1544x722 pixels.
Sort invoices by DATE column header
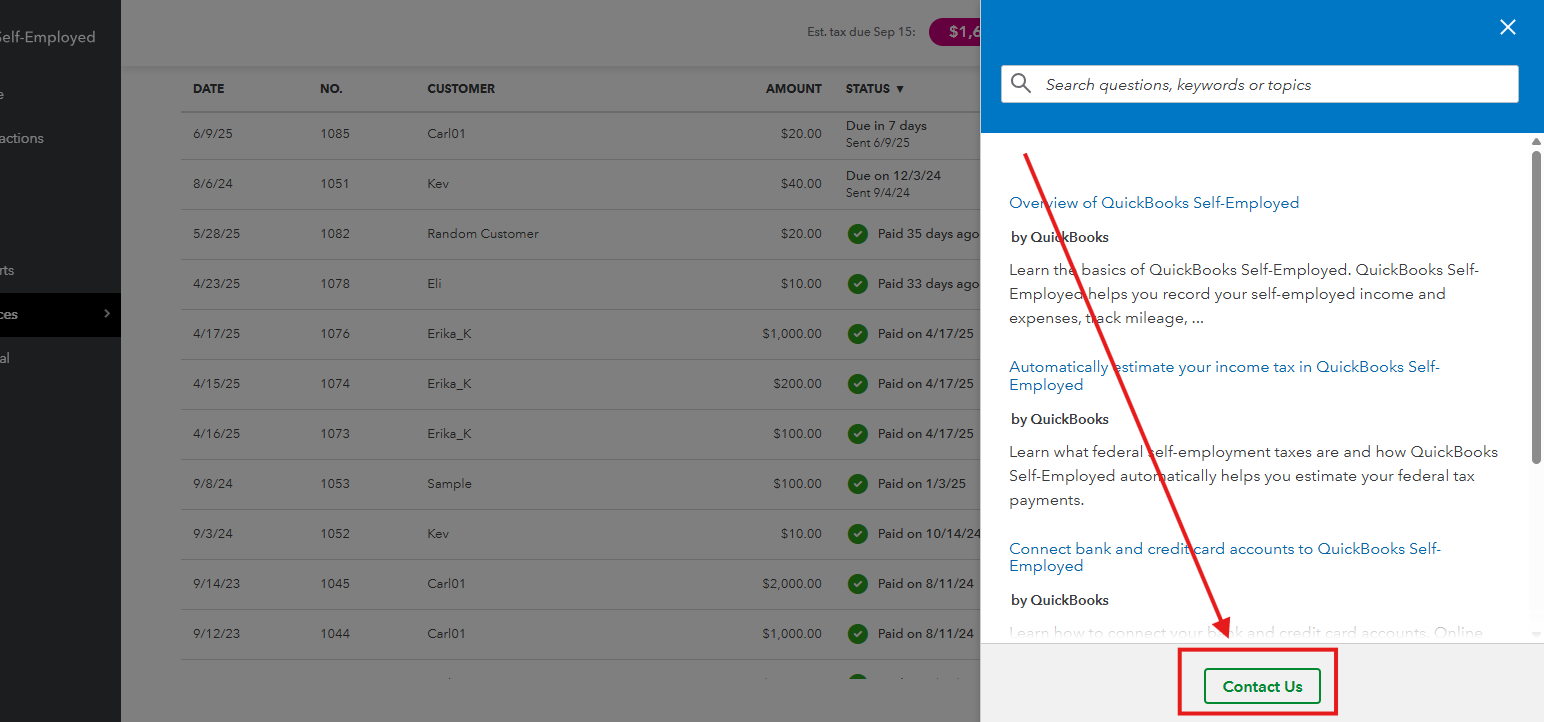pyautogui.click(x=208, y=89)
